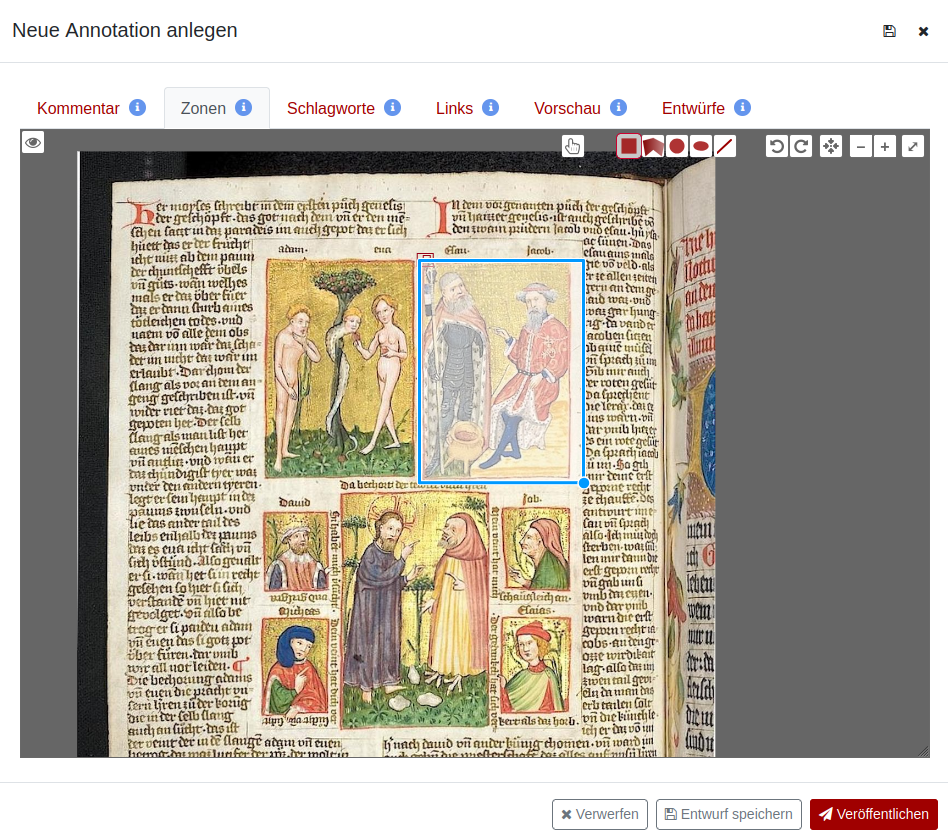Screen dimensions: 948x837
Task: Select the circle zone tool
Action: (x=677, y=146)
